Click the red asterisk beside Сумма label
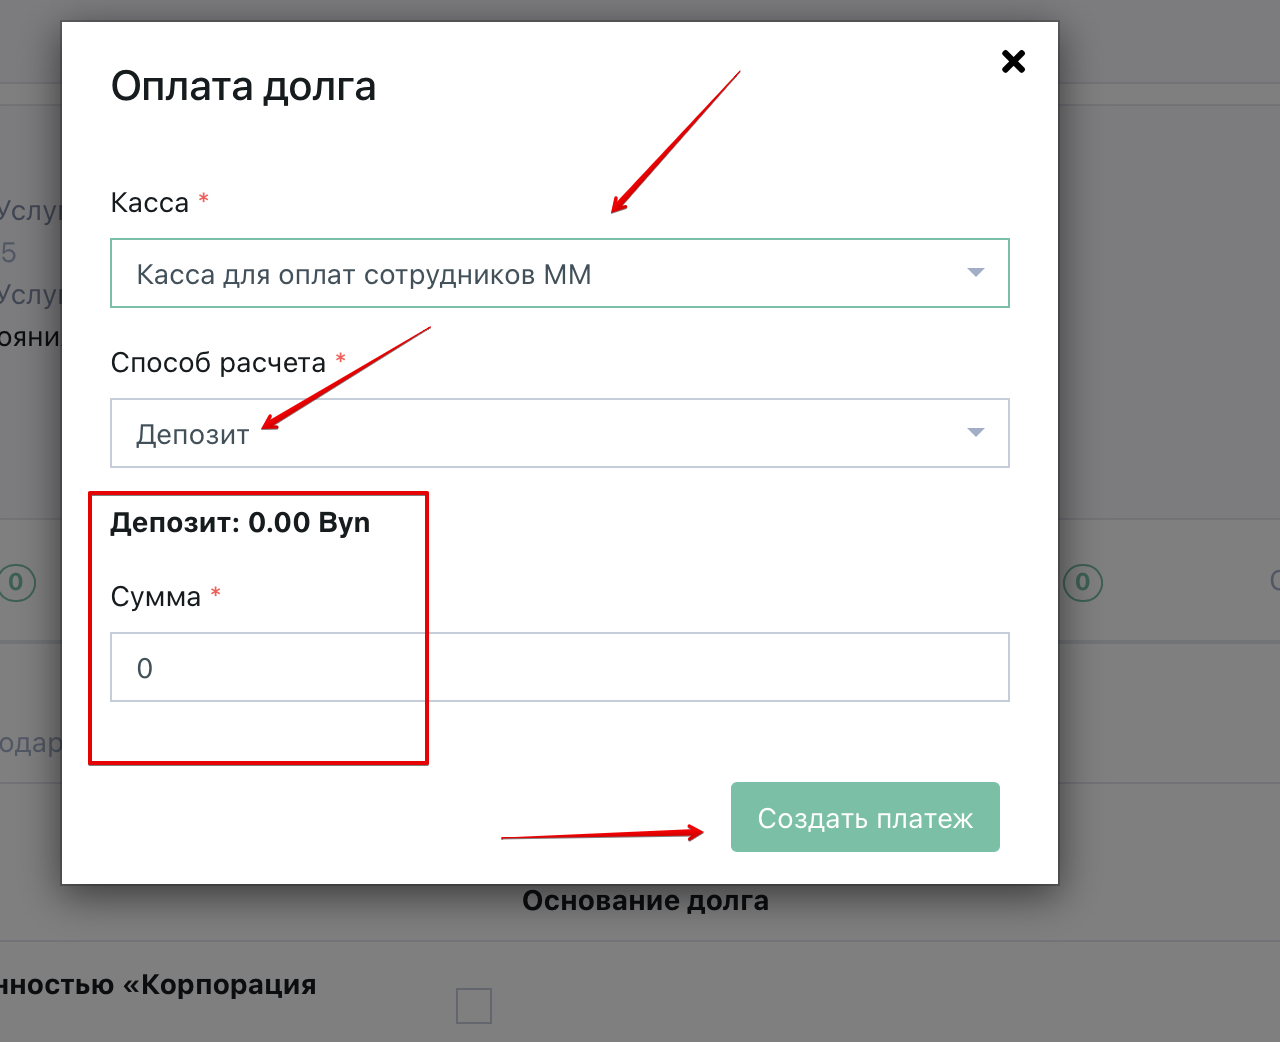Image resolution: width=1280 pixels, height=1042 pixels. [x=215, y=594]
